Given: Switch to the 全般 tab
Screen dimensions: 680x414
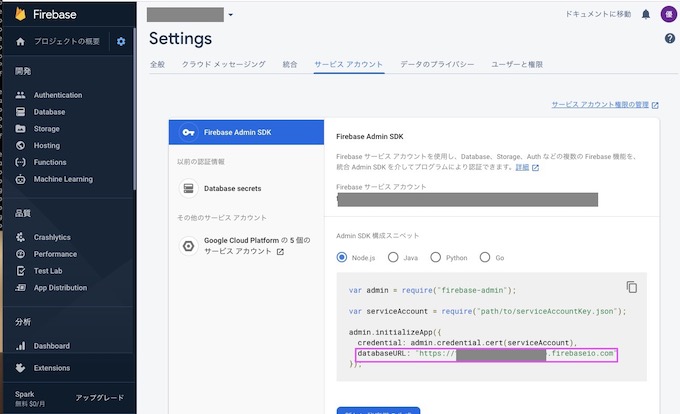Looking at the screenshot, I should tap(157, 64).
